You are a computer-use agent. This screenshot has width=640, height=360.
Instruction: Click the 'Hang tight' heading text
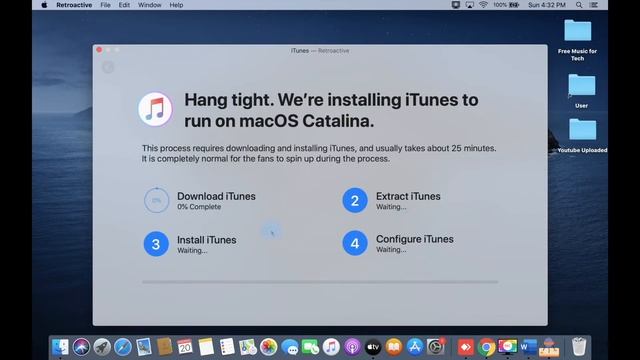[x=331, y=110]
